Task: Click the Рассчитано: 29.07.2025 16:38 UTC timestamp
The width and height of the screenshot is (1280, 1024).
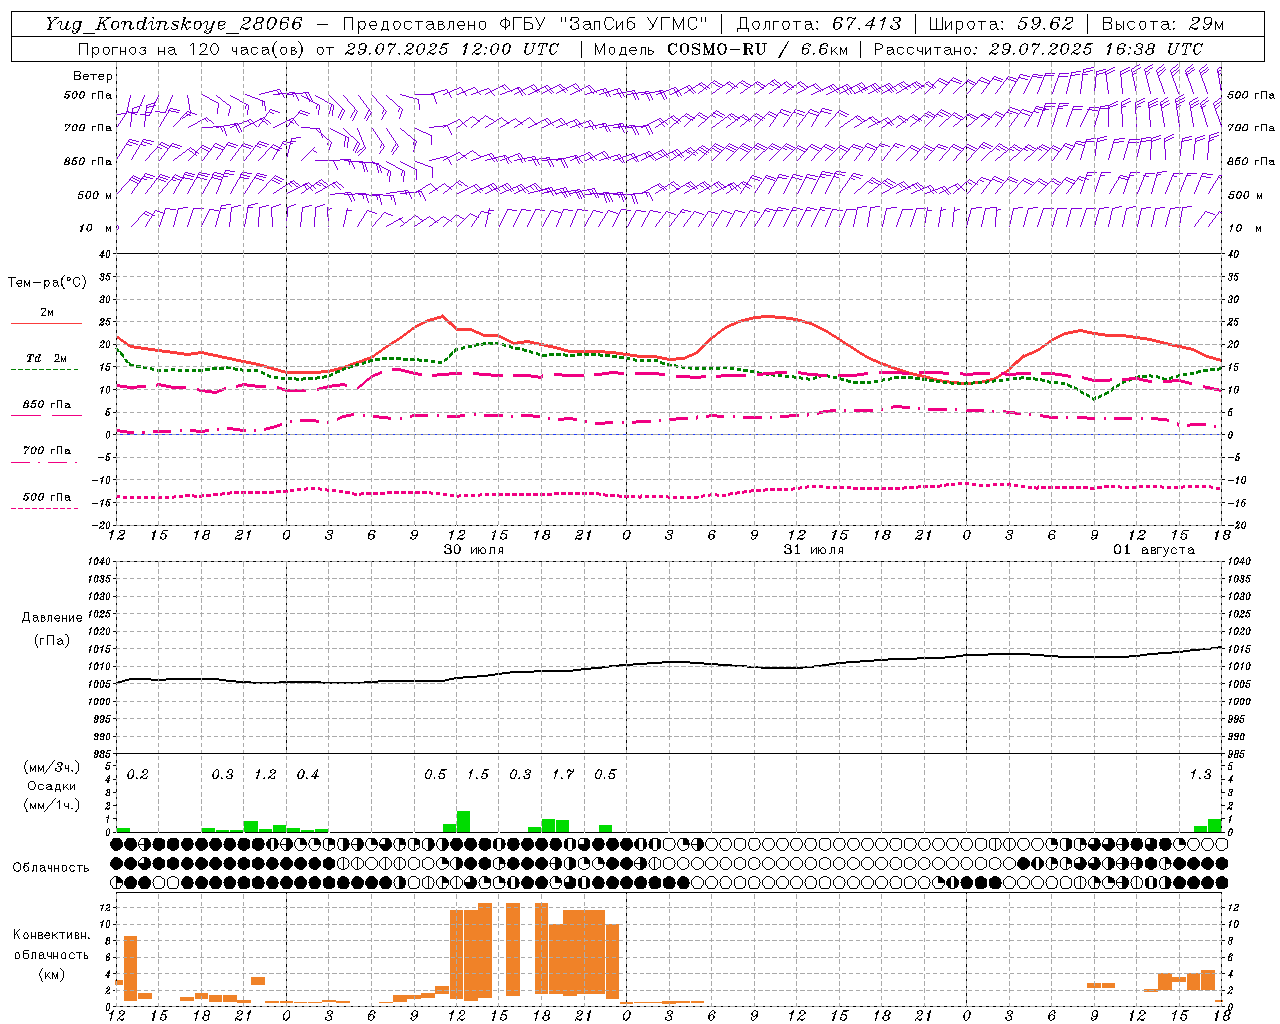Action: (x=1038, y=49)
